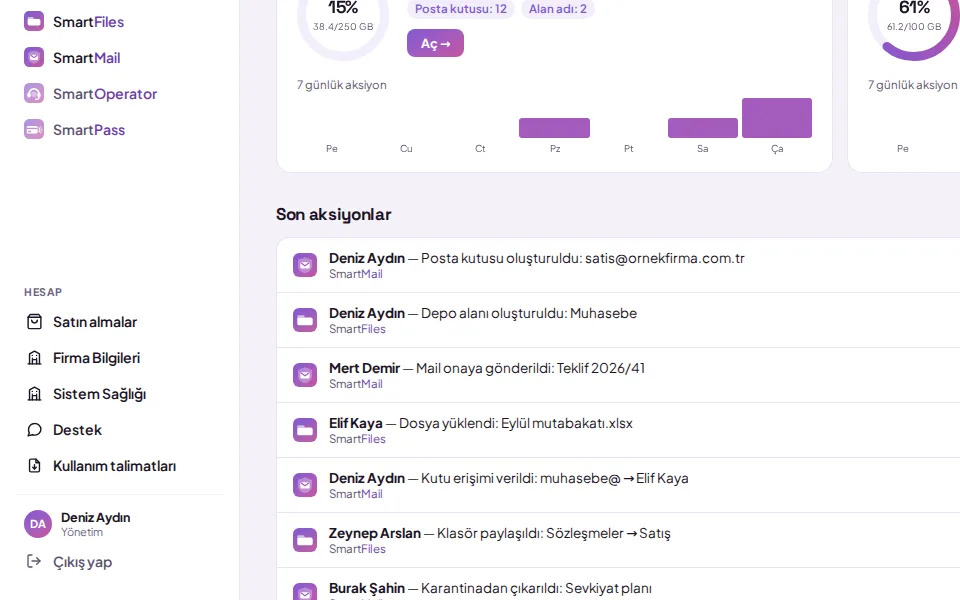This screenshot has width=960, height=600.
Task: Click the '38.4/250 GB' storage value
Action: point(343,27)
